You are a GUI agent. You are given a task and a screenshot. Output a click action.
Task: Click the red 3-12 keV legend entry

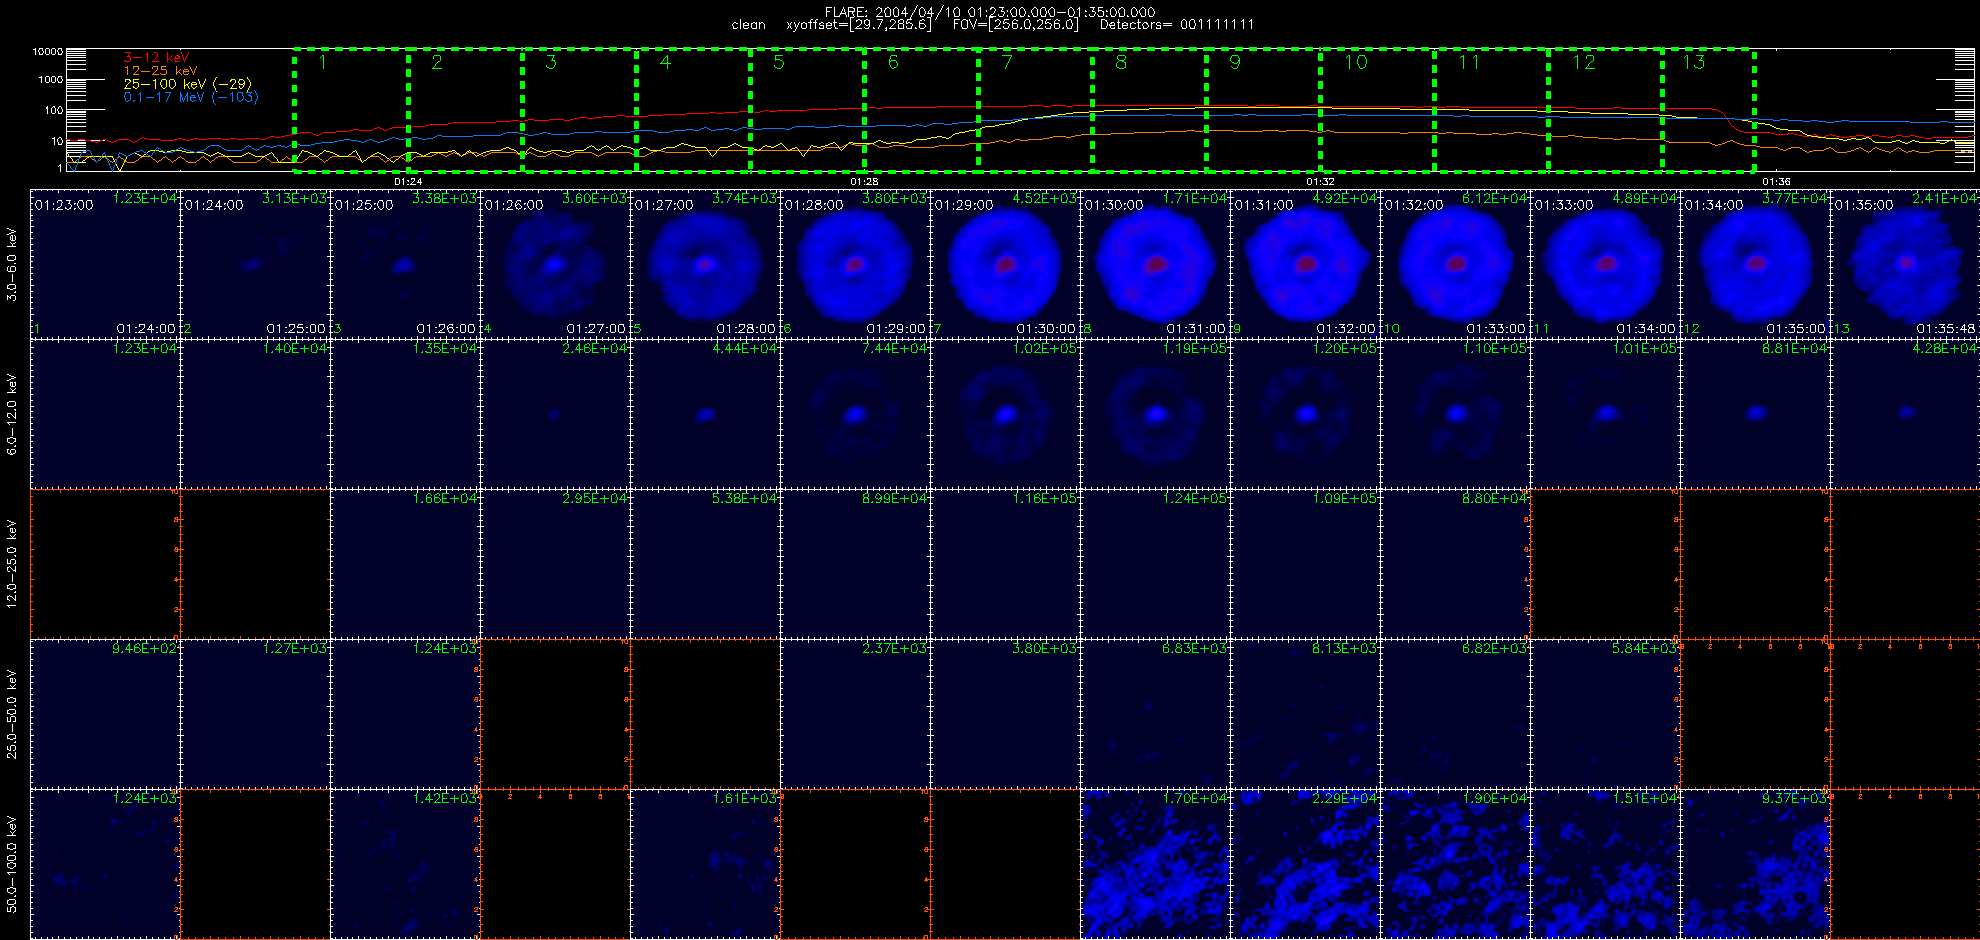click(x=155, y=58)
